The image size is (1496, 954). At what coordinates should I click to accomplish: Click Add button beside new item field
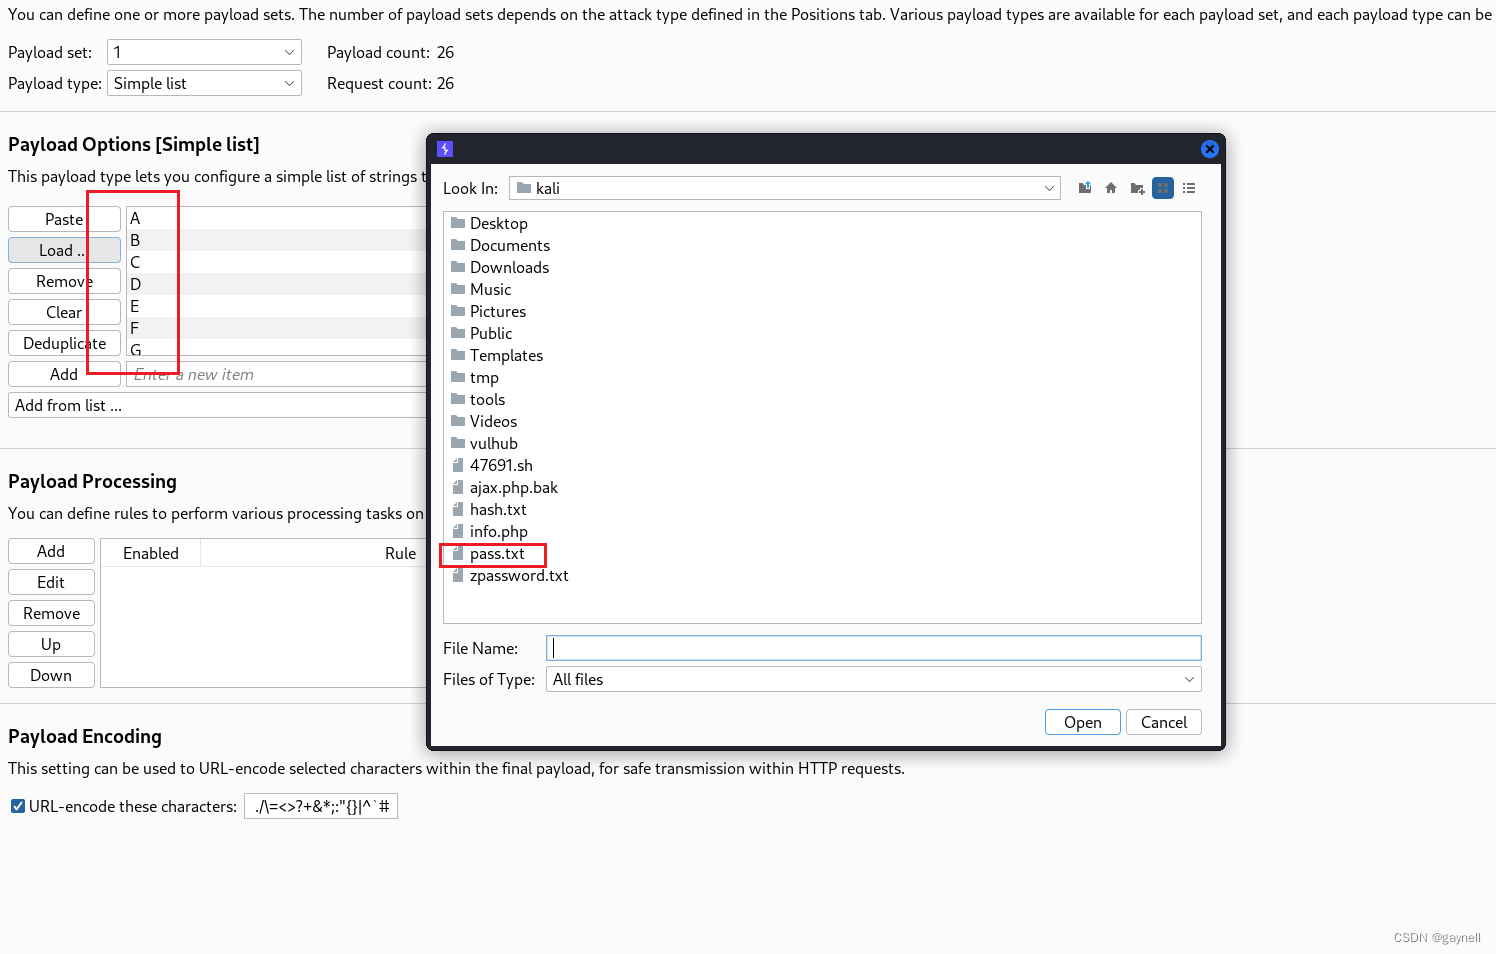(x=64, y=374)
